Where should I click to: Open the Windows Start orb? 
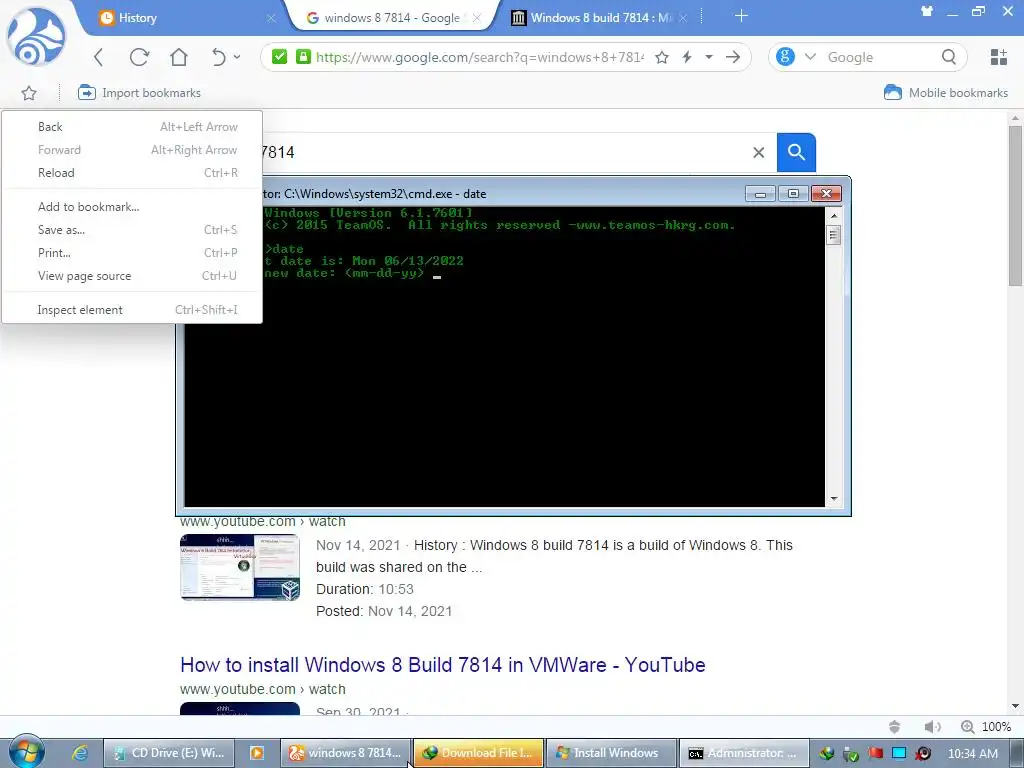[x=26, y=752]
